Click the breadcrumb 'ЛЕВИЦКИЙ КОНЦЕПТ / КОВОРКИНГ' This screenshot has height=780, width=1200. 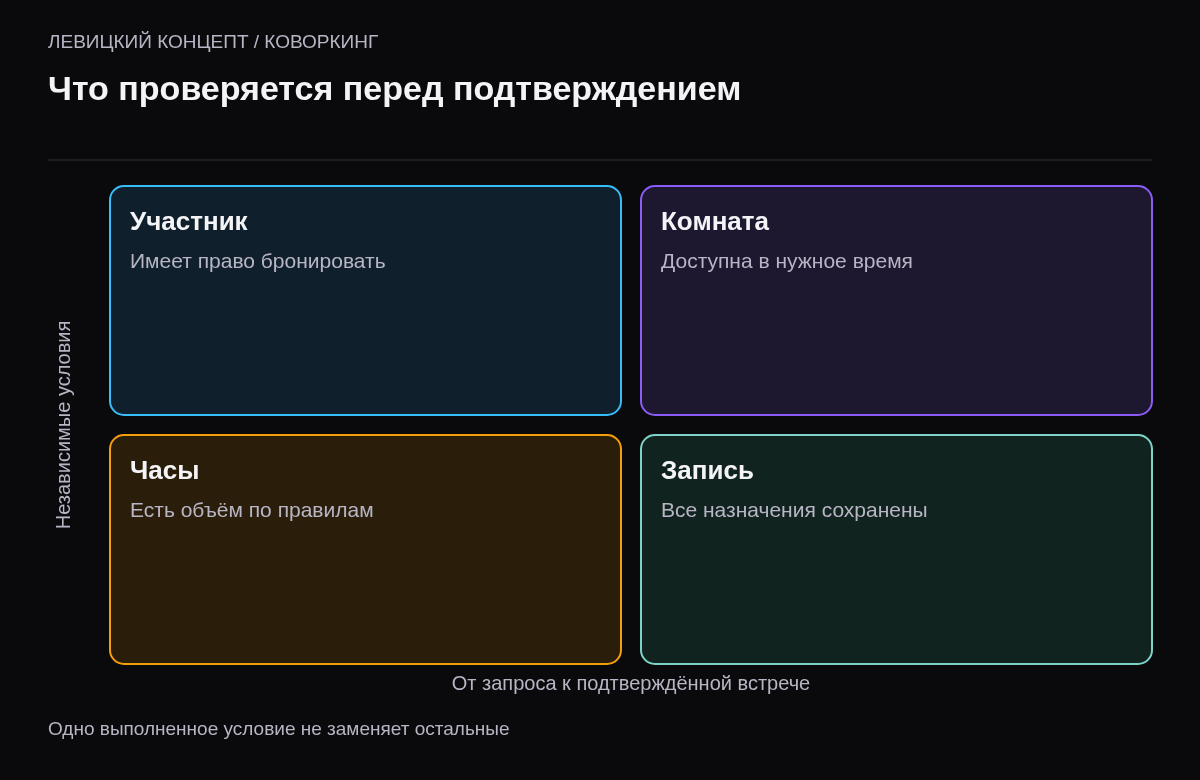(213, 42)
